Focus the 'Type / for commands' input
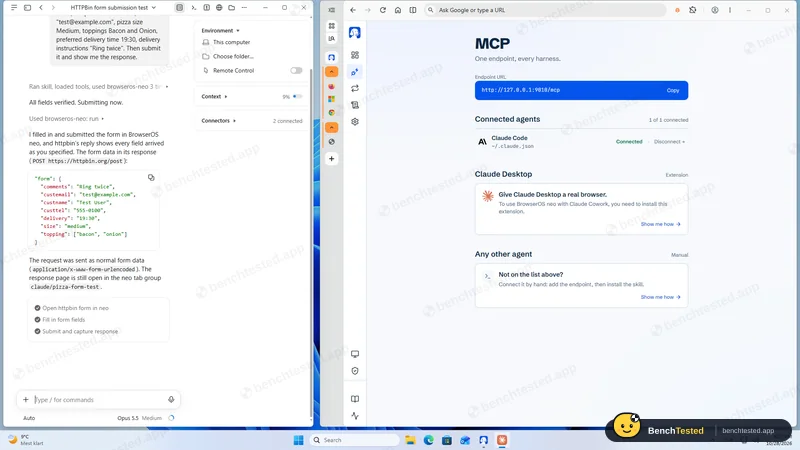This screenshot has width=800, height=450. [x=99, y=399]
